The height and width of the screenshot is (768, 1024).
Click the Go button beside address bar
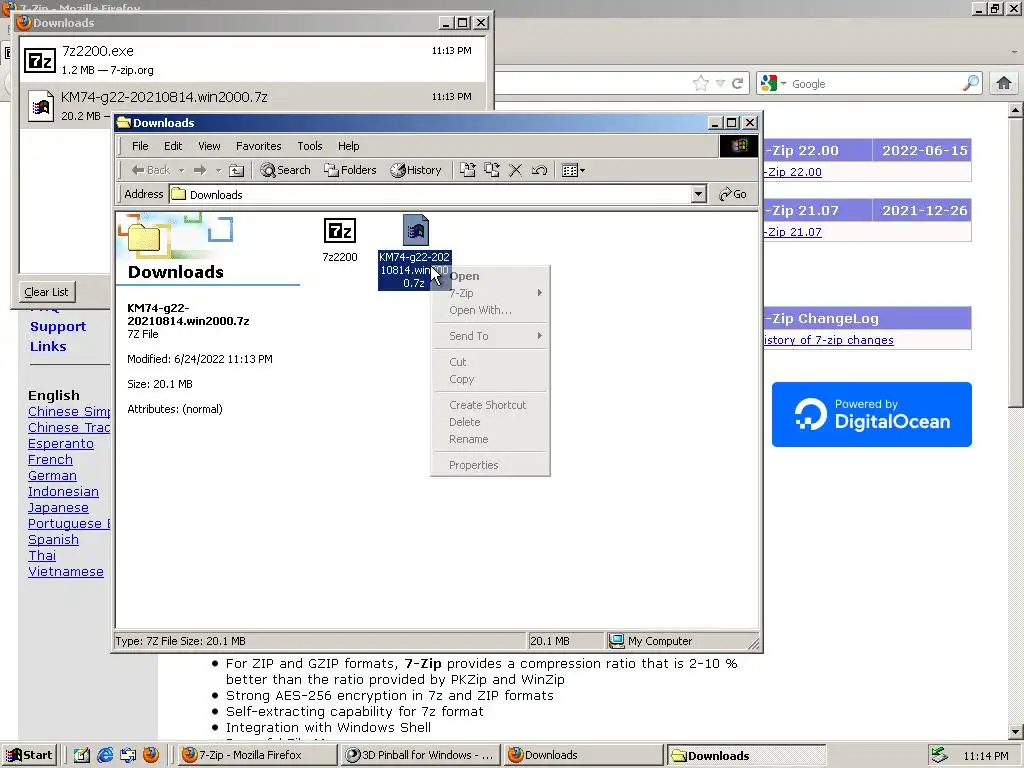coord(733,194)
